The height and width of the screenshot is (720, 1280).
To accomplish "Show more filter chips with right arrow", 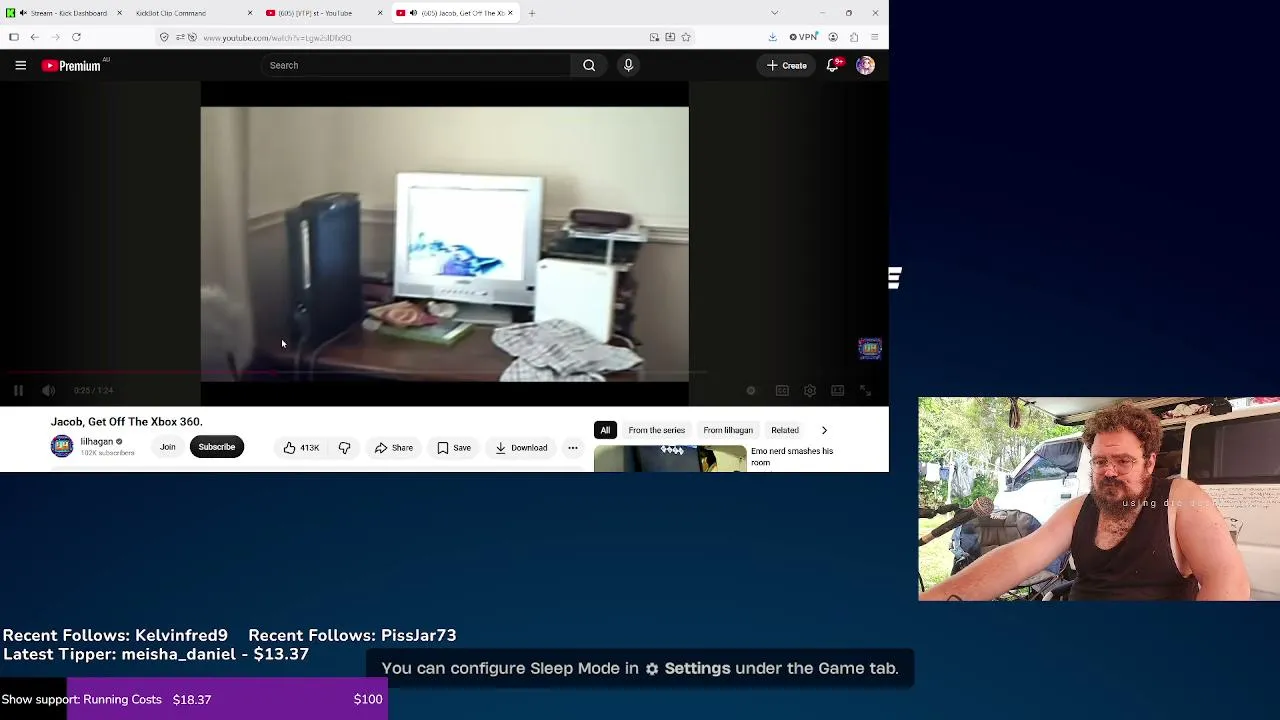I will (824, 430).
